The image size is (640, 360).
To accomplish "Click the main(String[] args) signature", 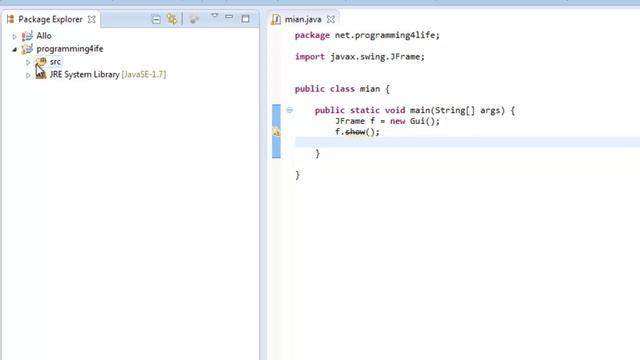I will point(457,110).
